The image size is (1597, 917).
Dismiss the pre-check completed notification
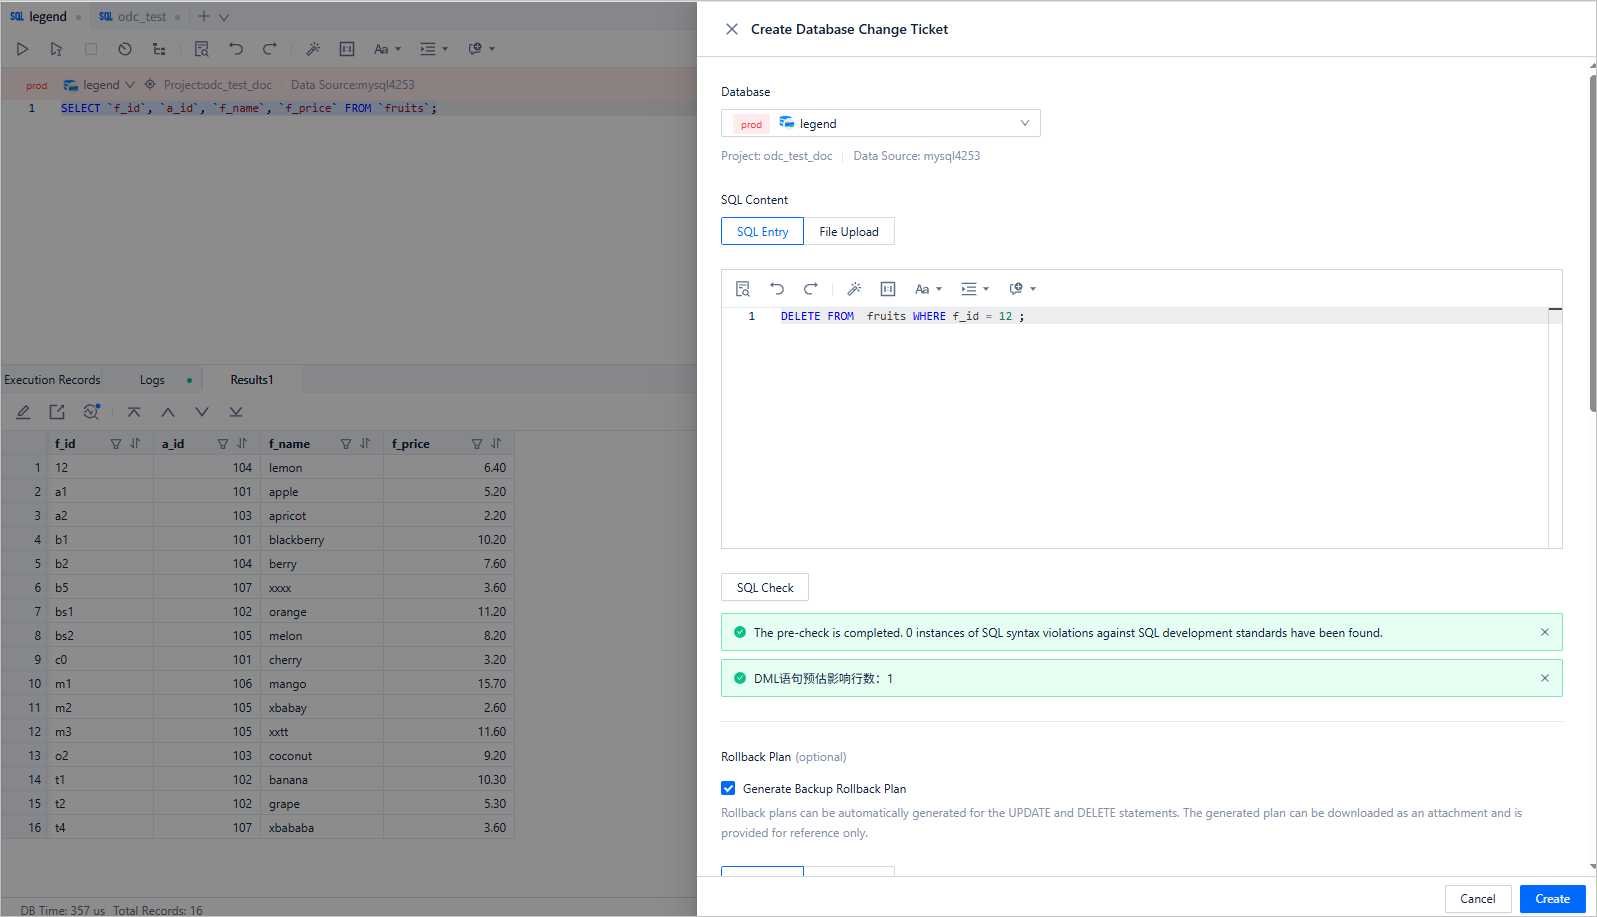pyautogui.click(x=1545, y=632)
